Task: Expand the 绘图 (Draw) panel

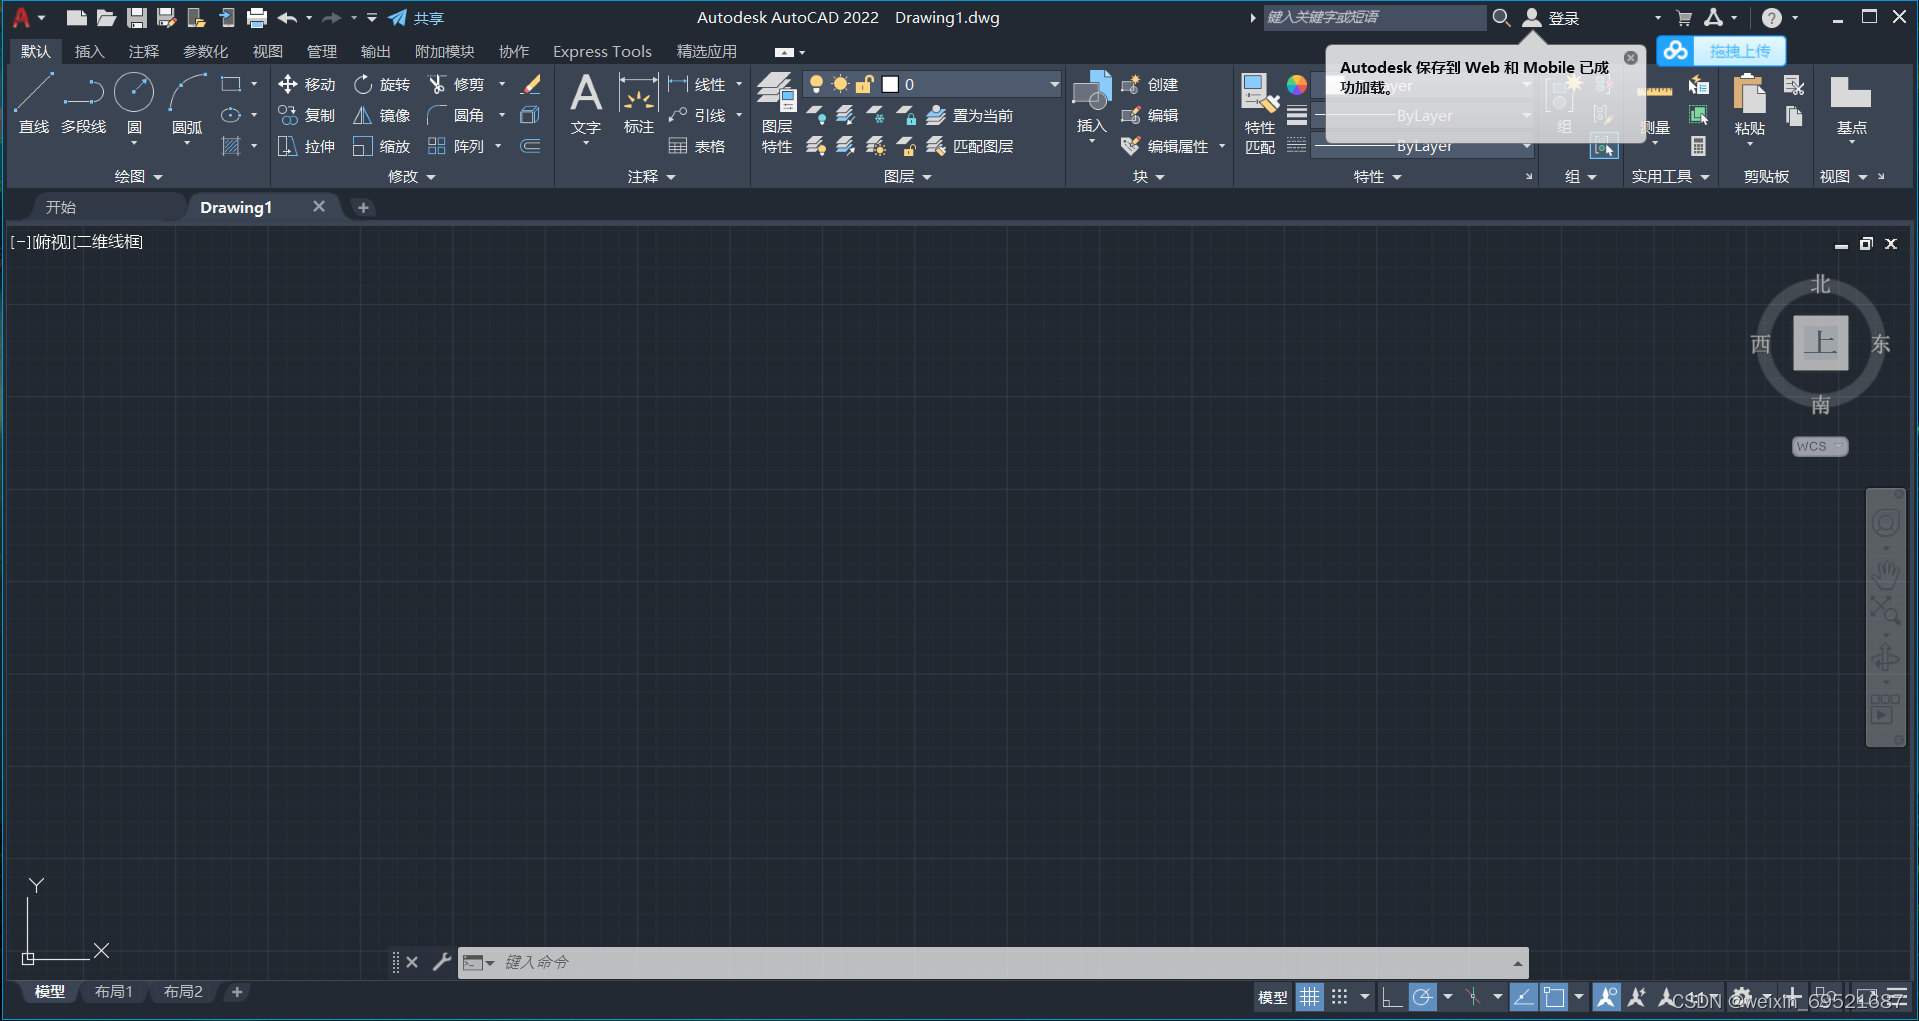Action: coord(138,177)
